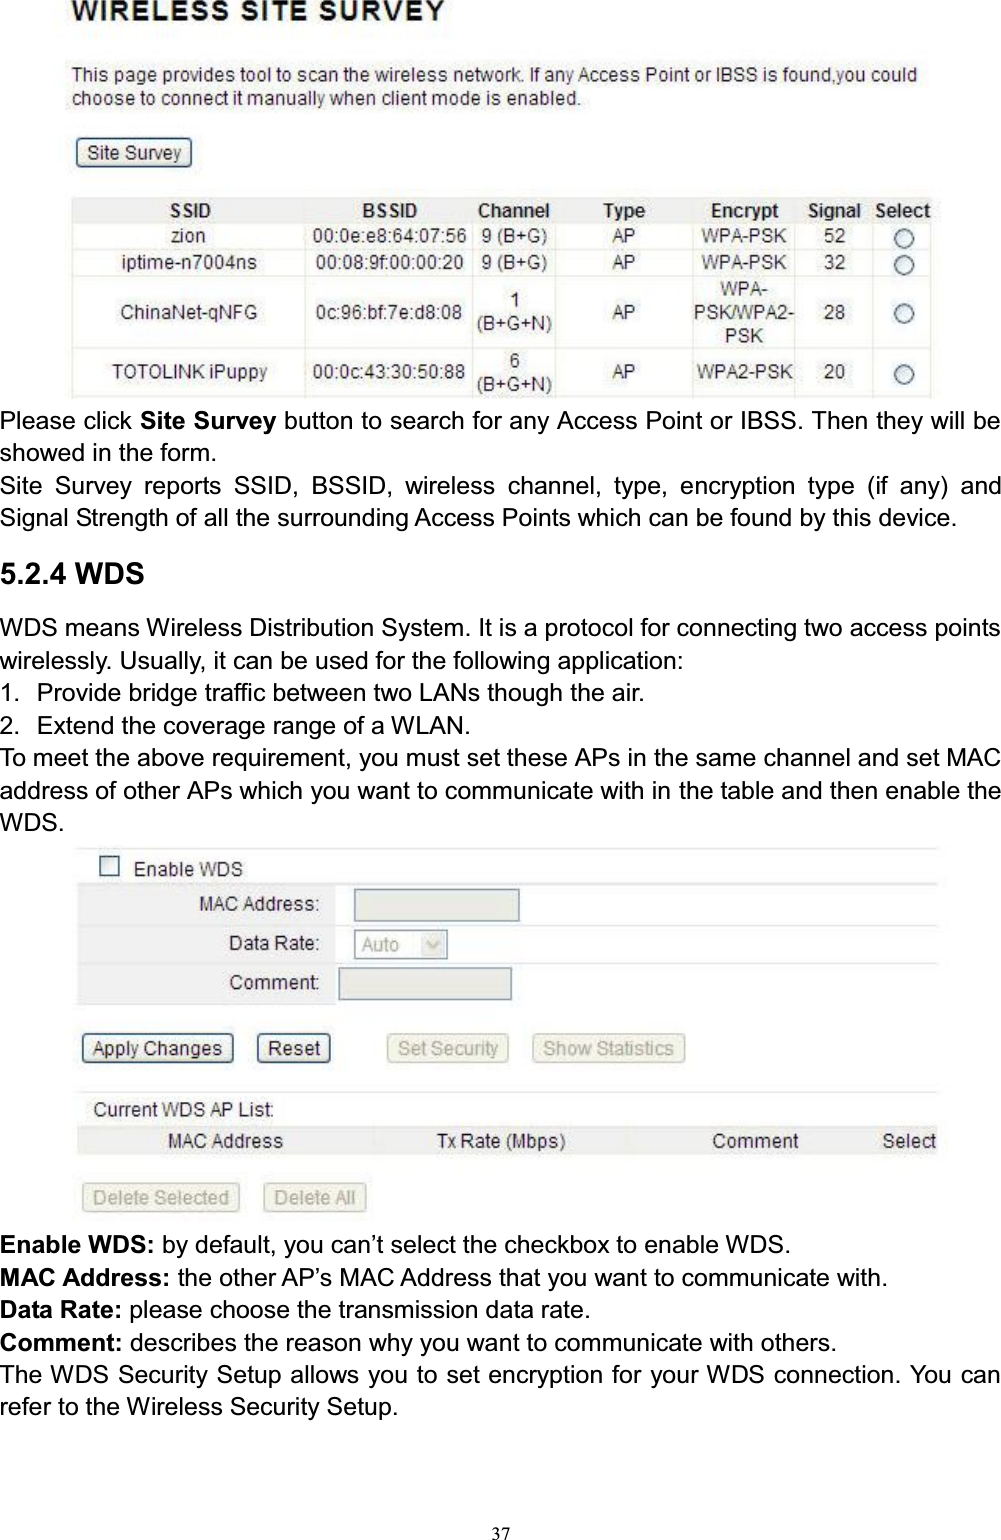Click BSSID 00:08:9f:00:00:20
1001x1540 pixels.
(x=389, y=262)
